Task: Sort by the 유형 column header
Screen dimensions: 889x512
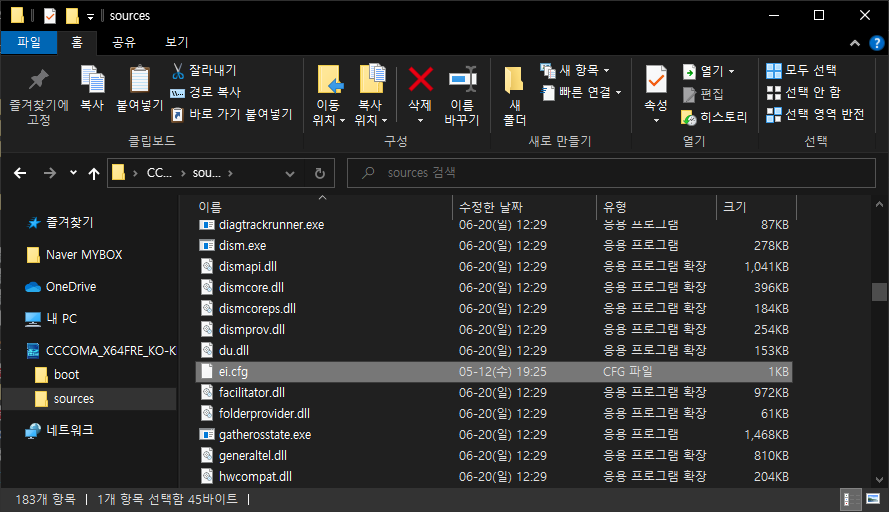Action: [656, 207]
